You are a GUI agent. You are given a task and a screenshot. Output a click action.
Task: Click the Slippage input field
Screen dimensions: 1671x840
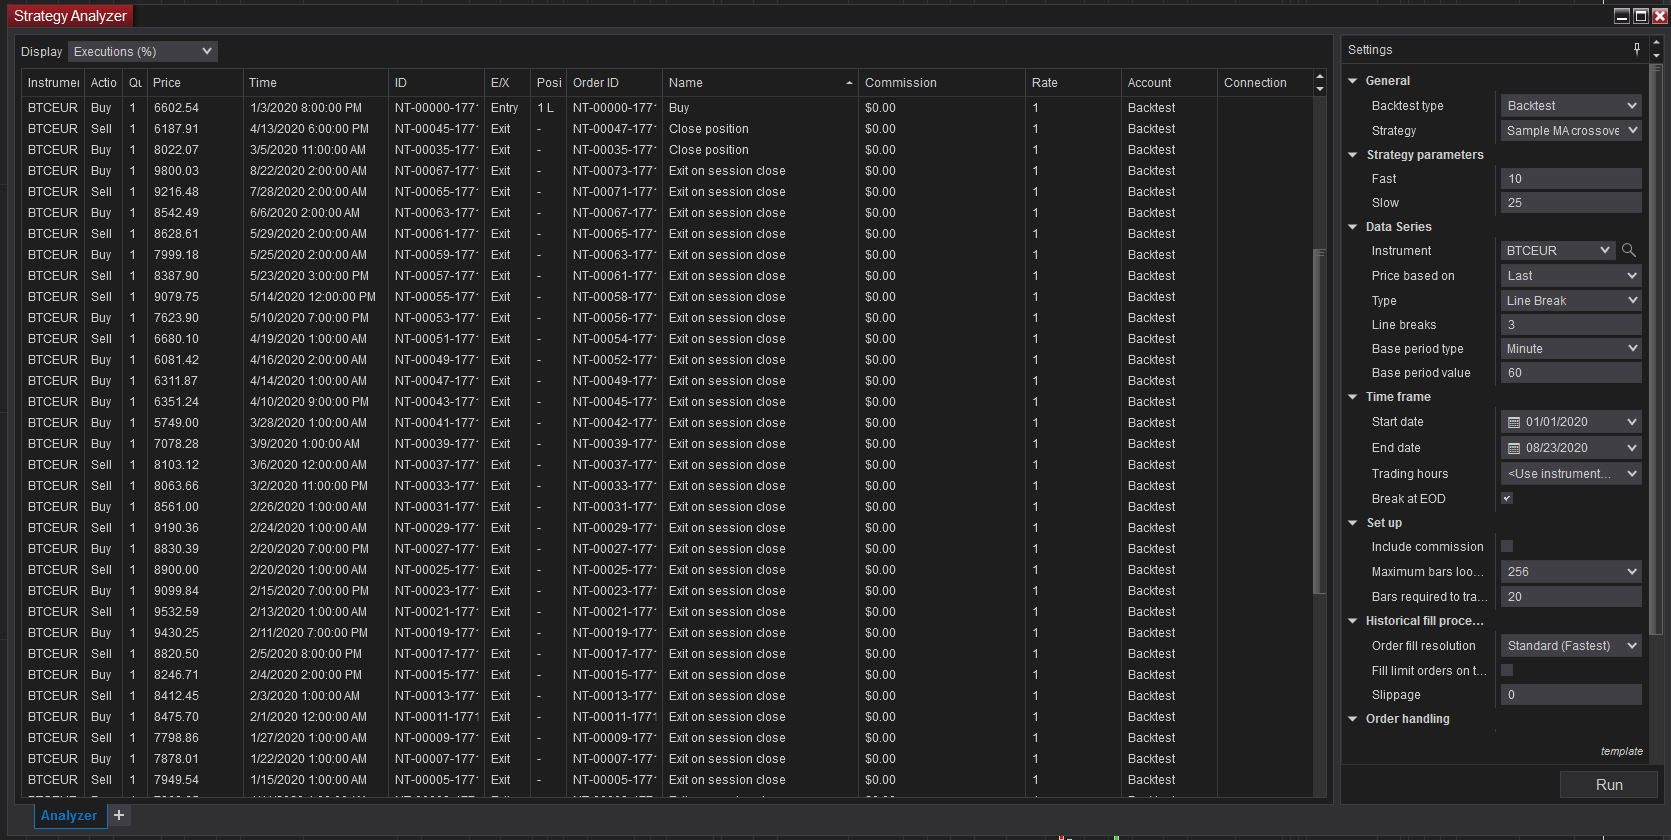1571,694
